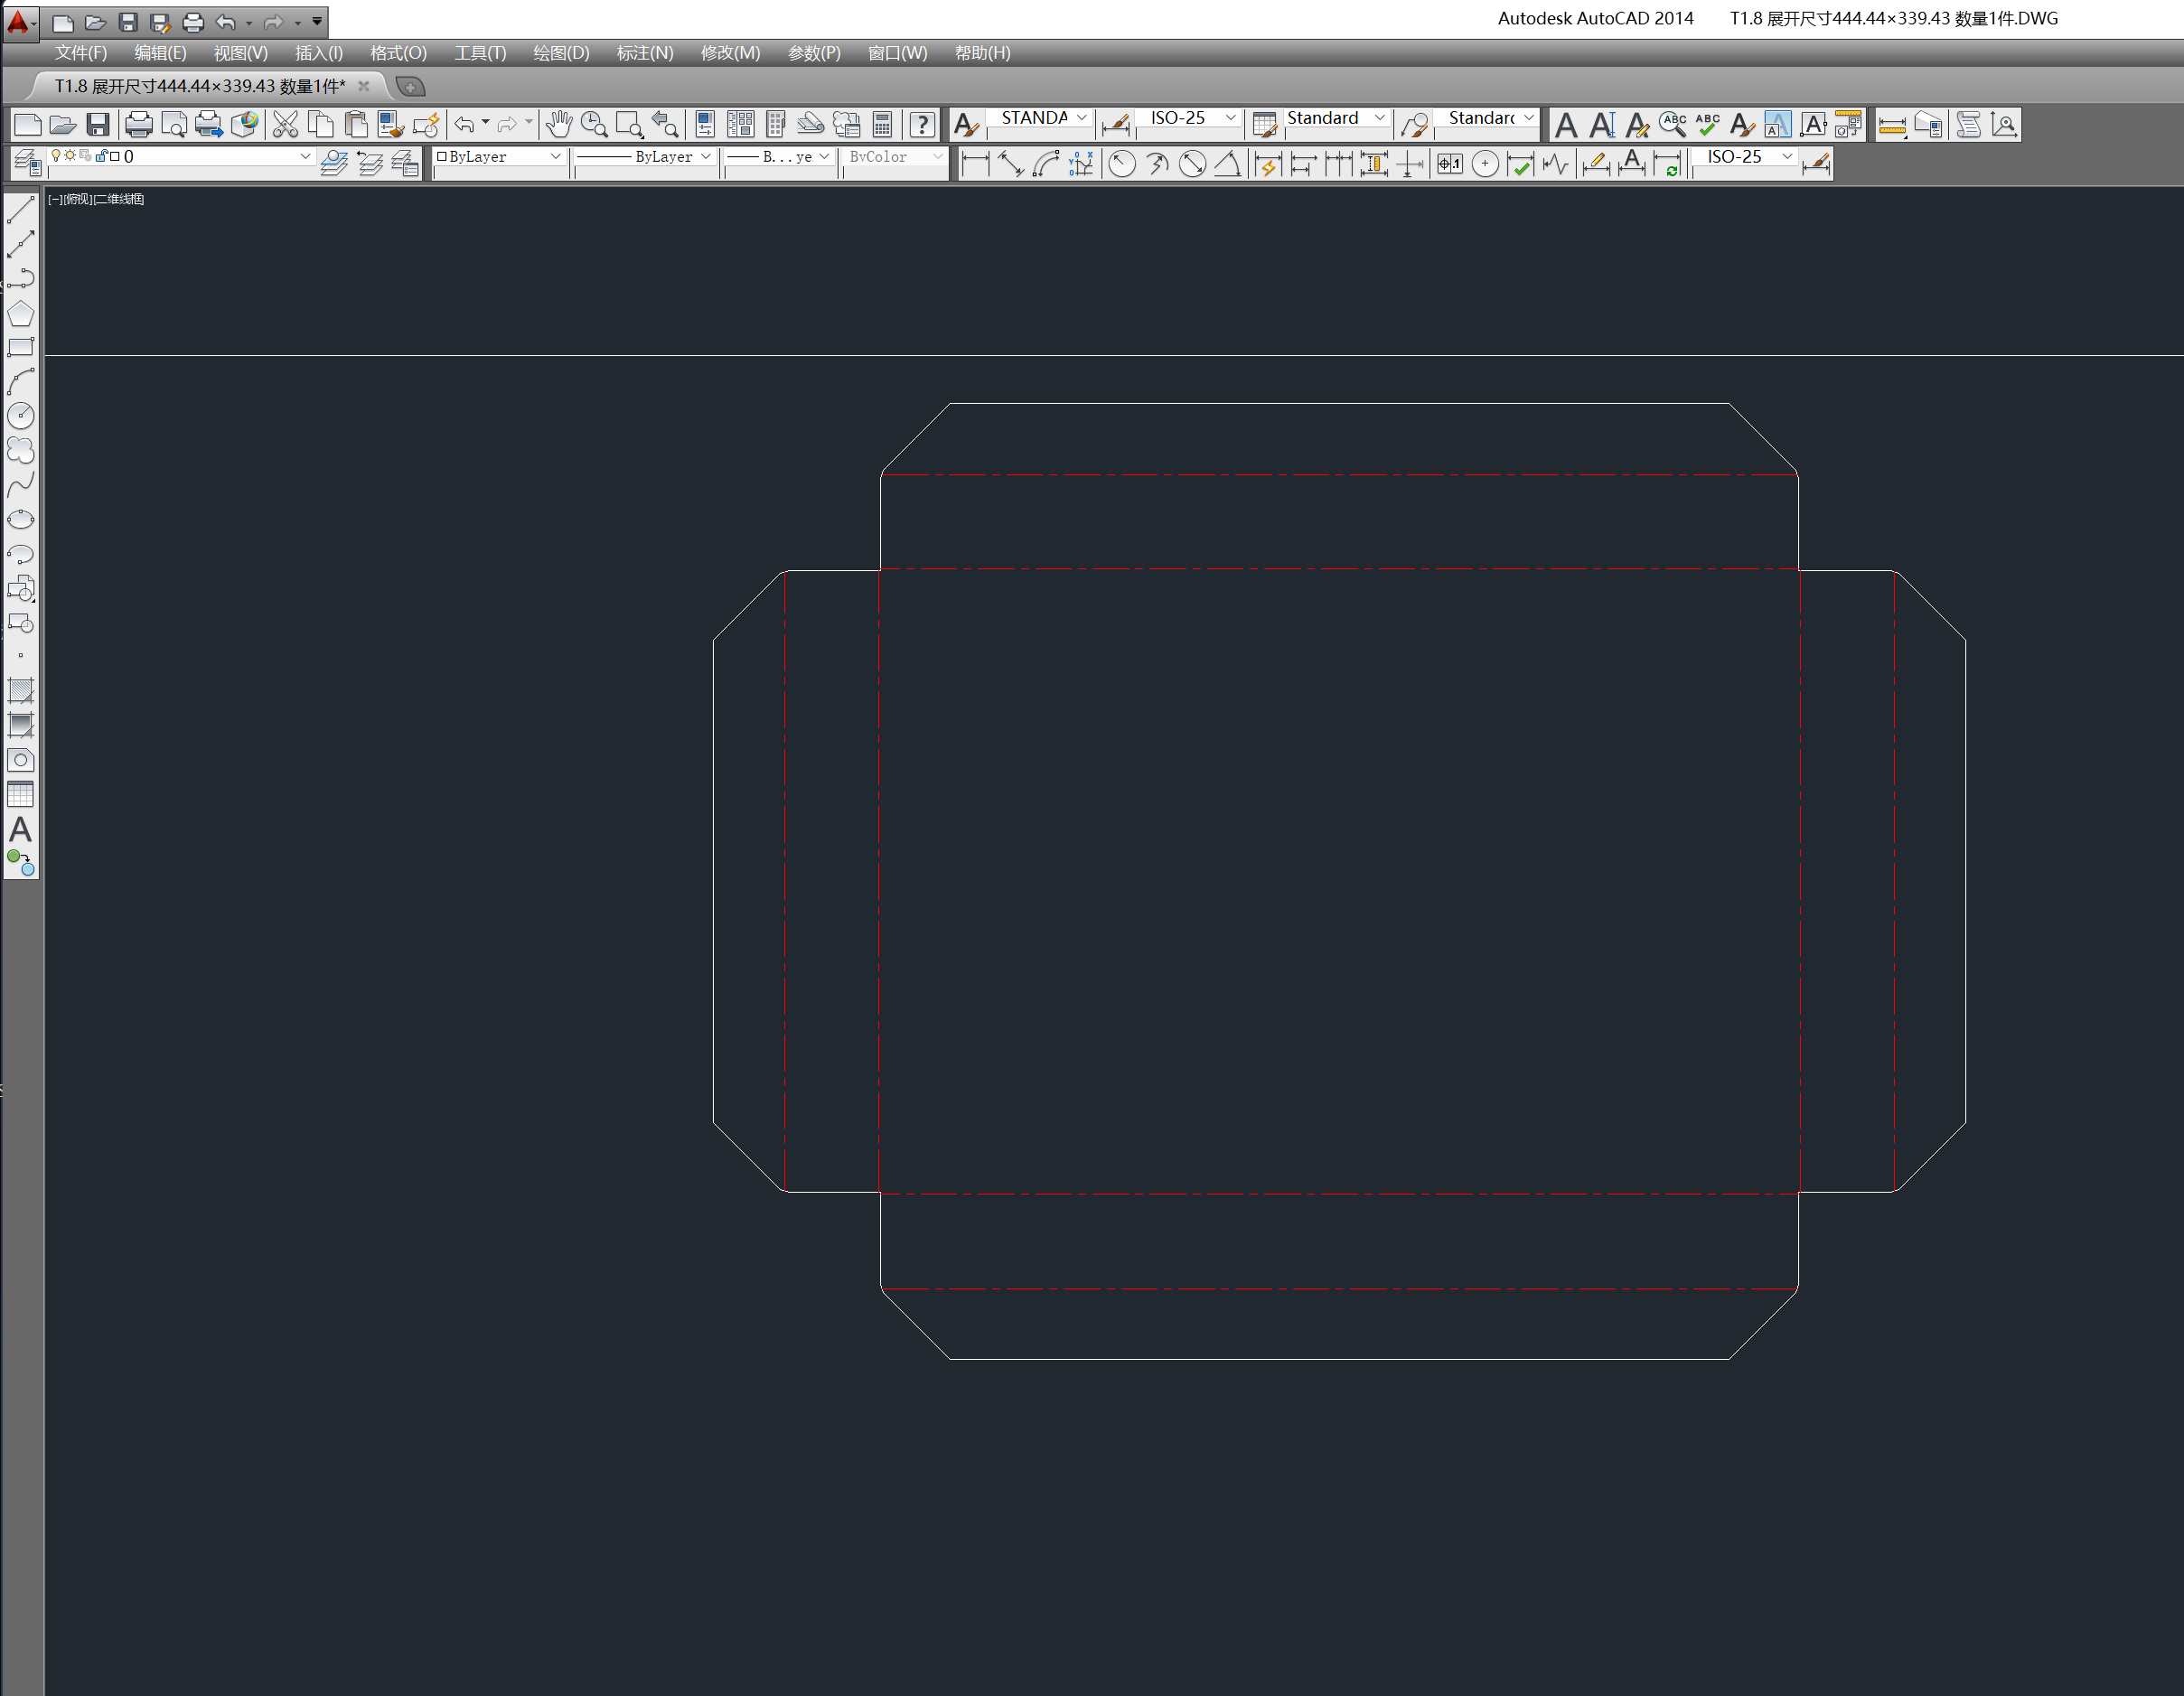Insert a Table from draw toolbar
2184x1696 pixels.
20,794
